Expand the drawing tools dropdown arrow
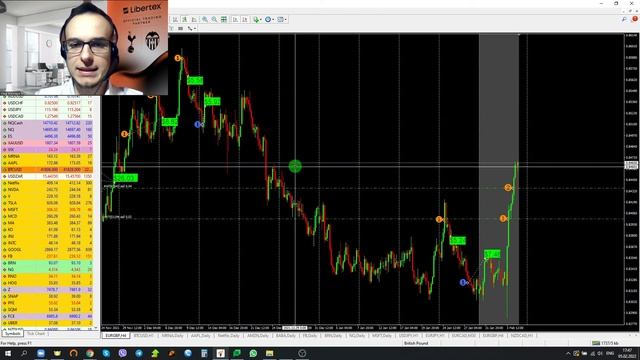The height and width of the screenshot is (360, 640). pos(195,29)
